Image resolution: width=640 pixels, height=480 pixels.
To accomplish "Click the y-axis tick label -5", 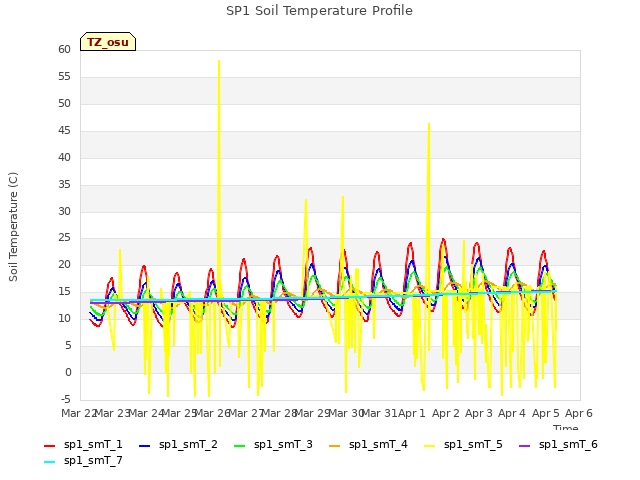I will [66, 399].
